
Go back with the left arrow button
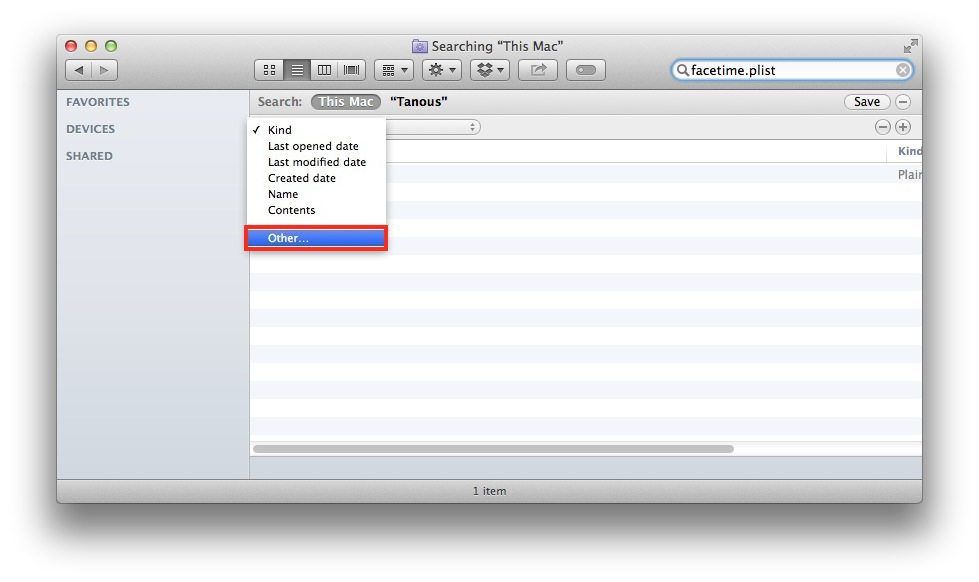click(x=79, y=70)
